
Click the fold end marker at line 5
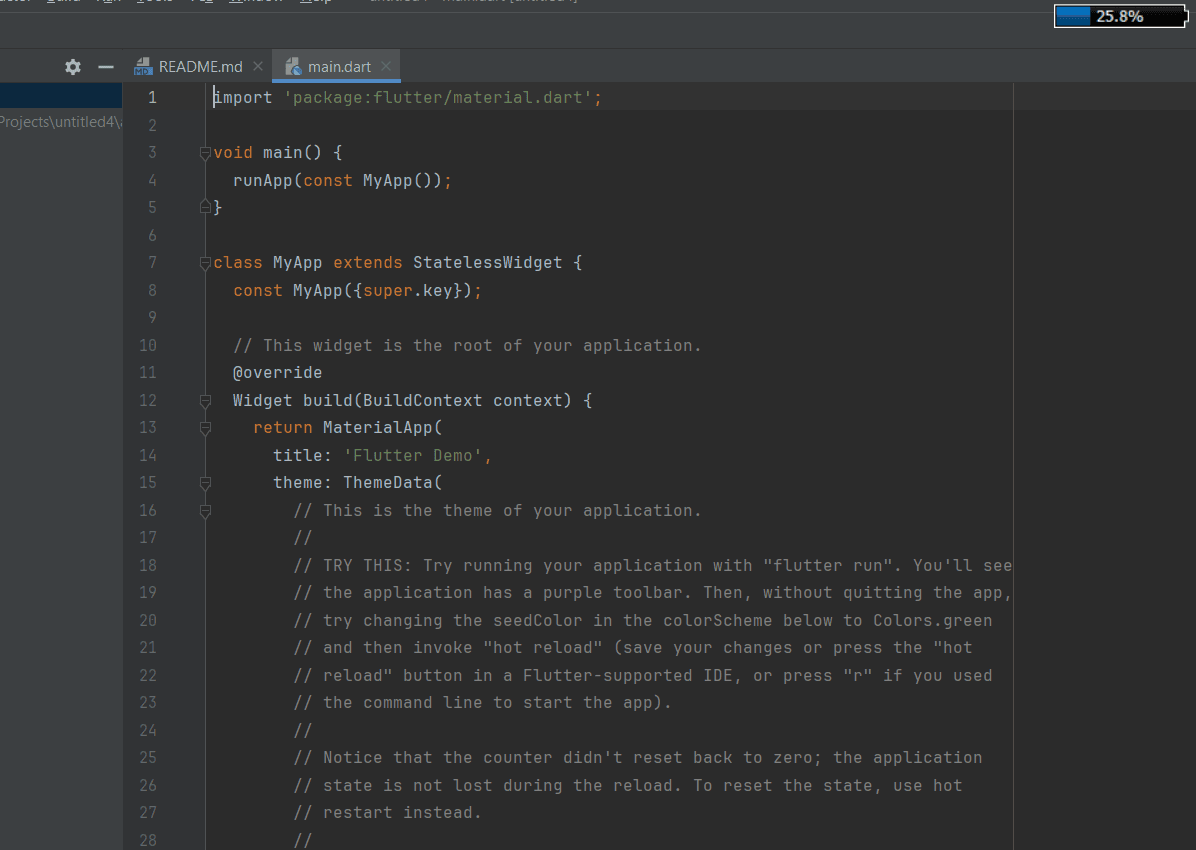205,208
